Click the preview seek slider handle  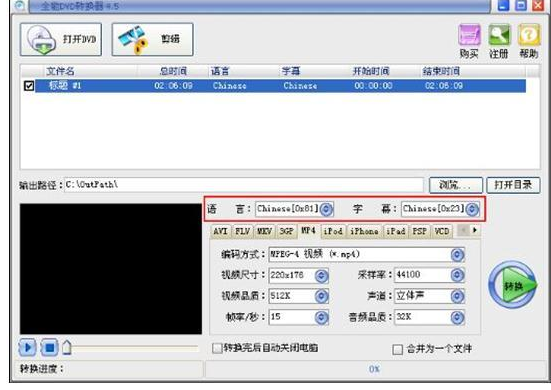click(67, 348)
